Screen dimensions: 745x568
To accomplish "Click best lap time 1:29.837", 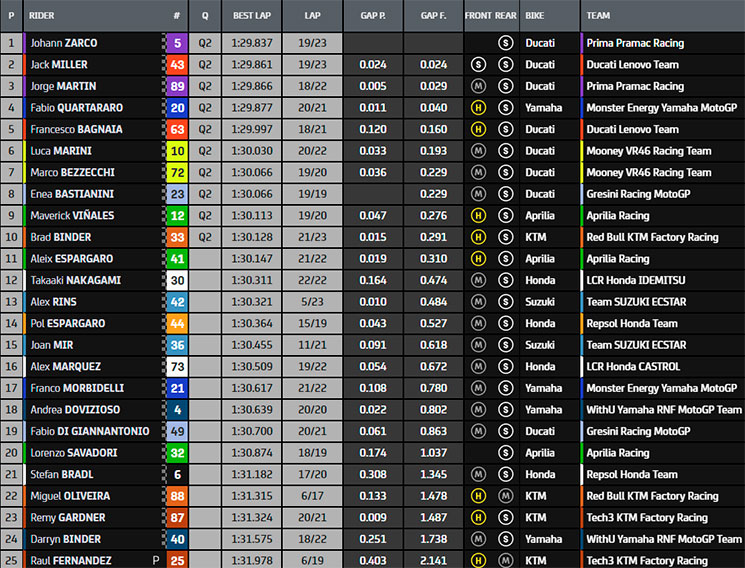I will (252, 43).
